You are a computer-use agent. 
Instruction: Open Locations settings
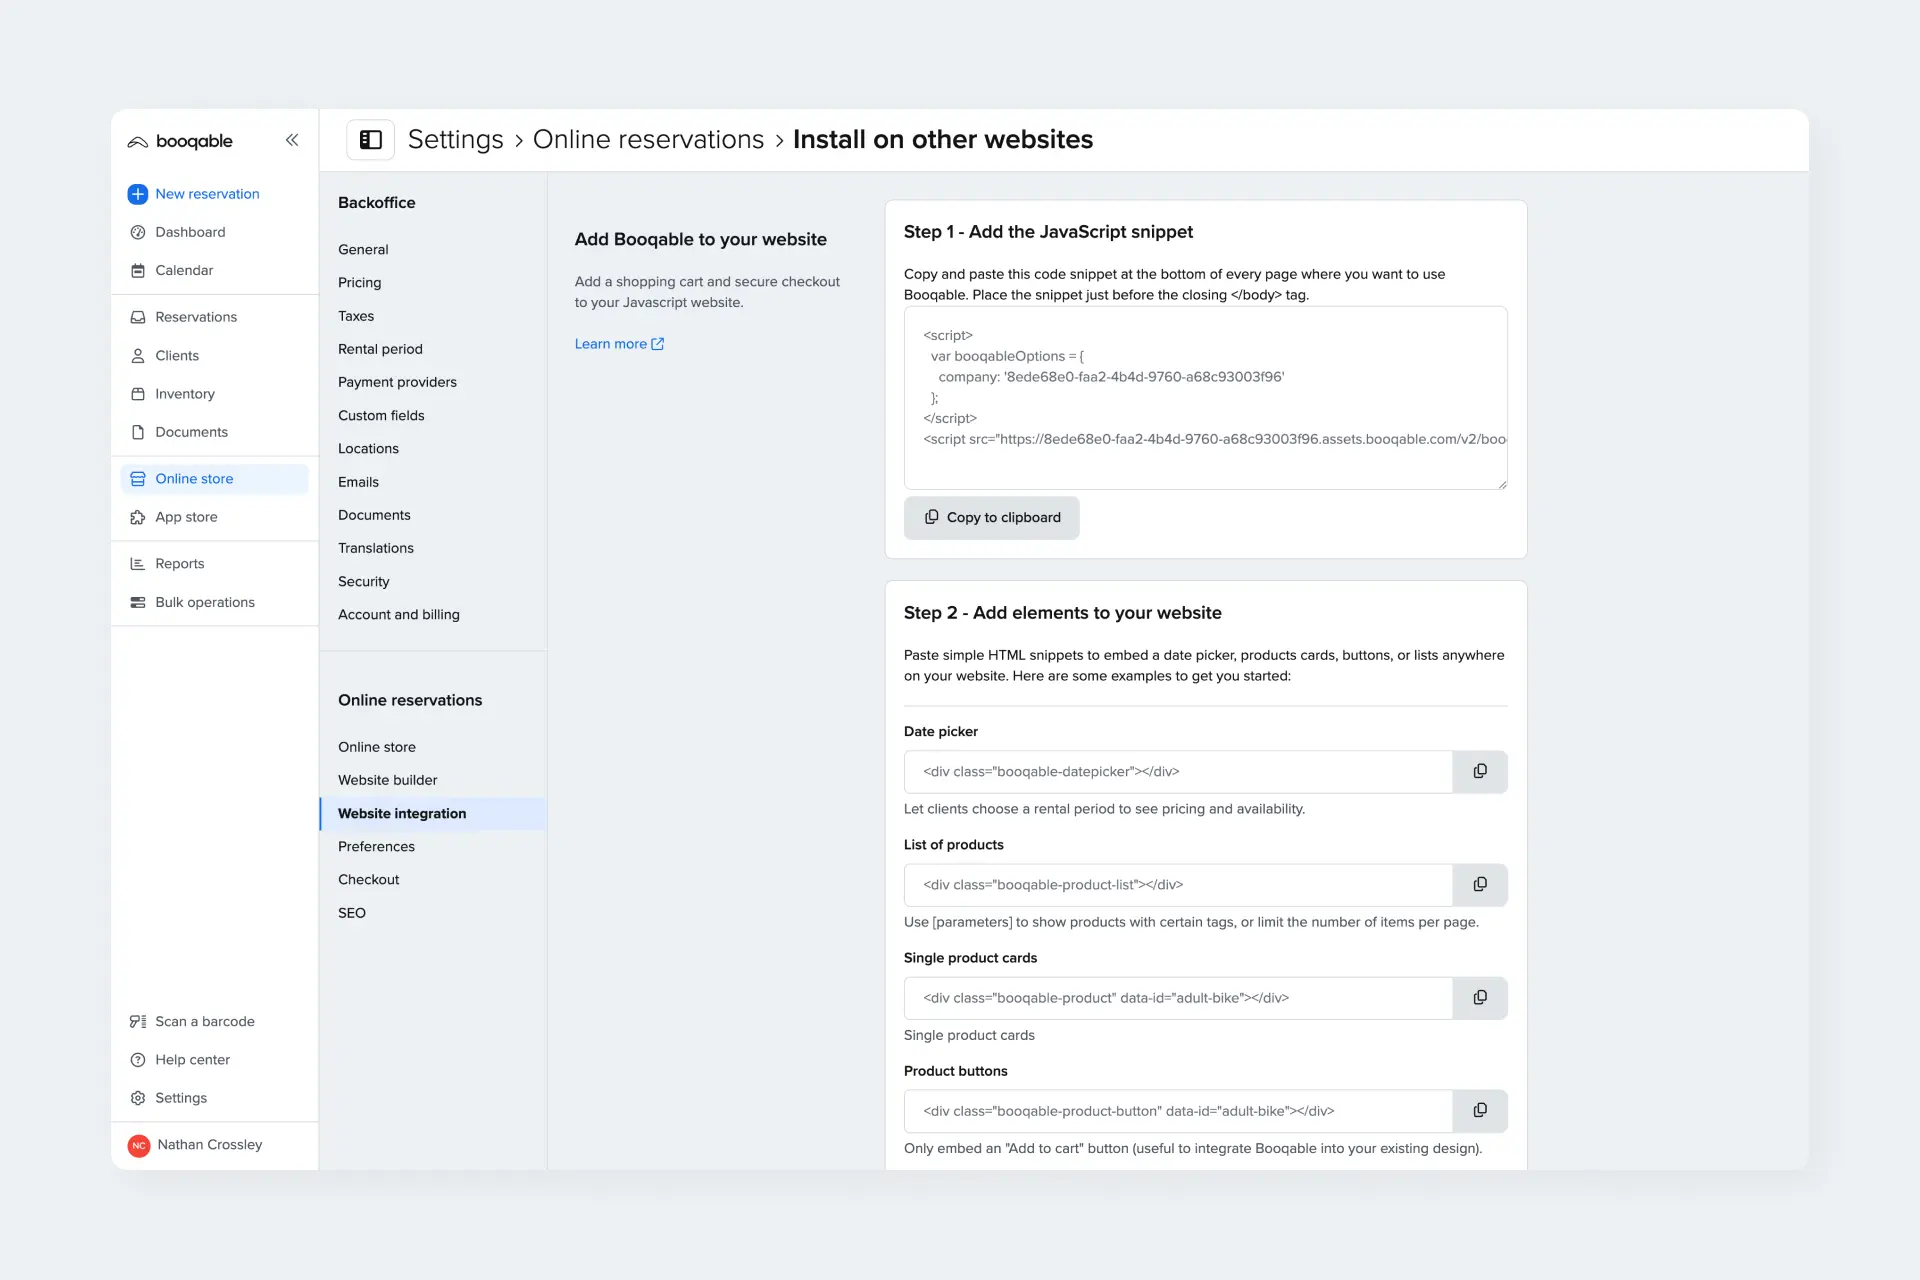[x=368, y=449]
